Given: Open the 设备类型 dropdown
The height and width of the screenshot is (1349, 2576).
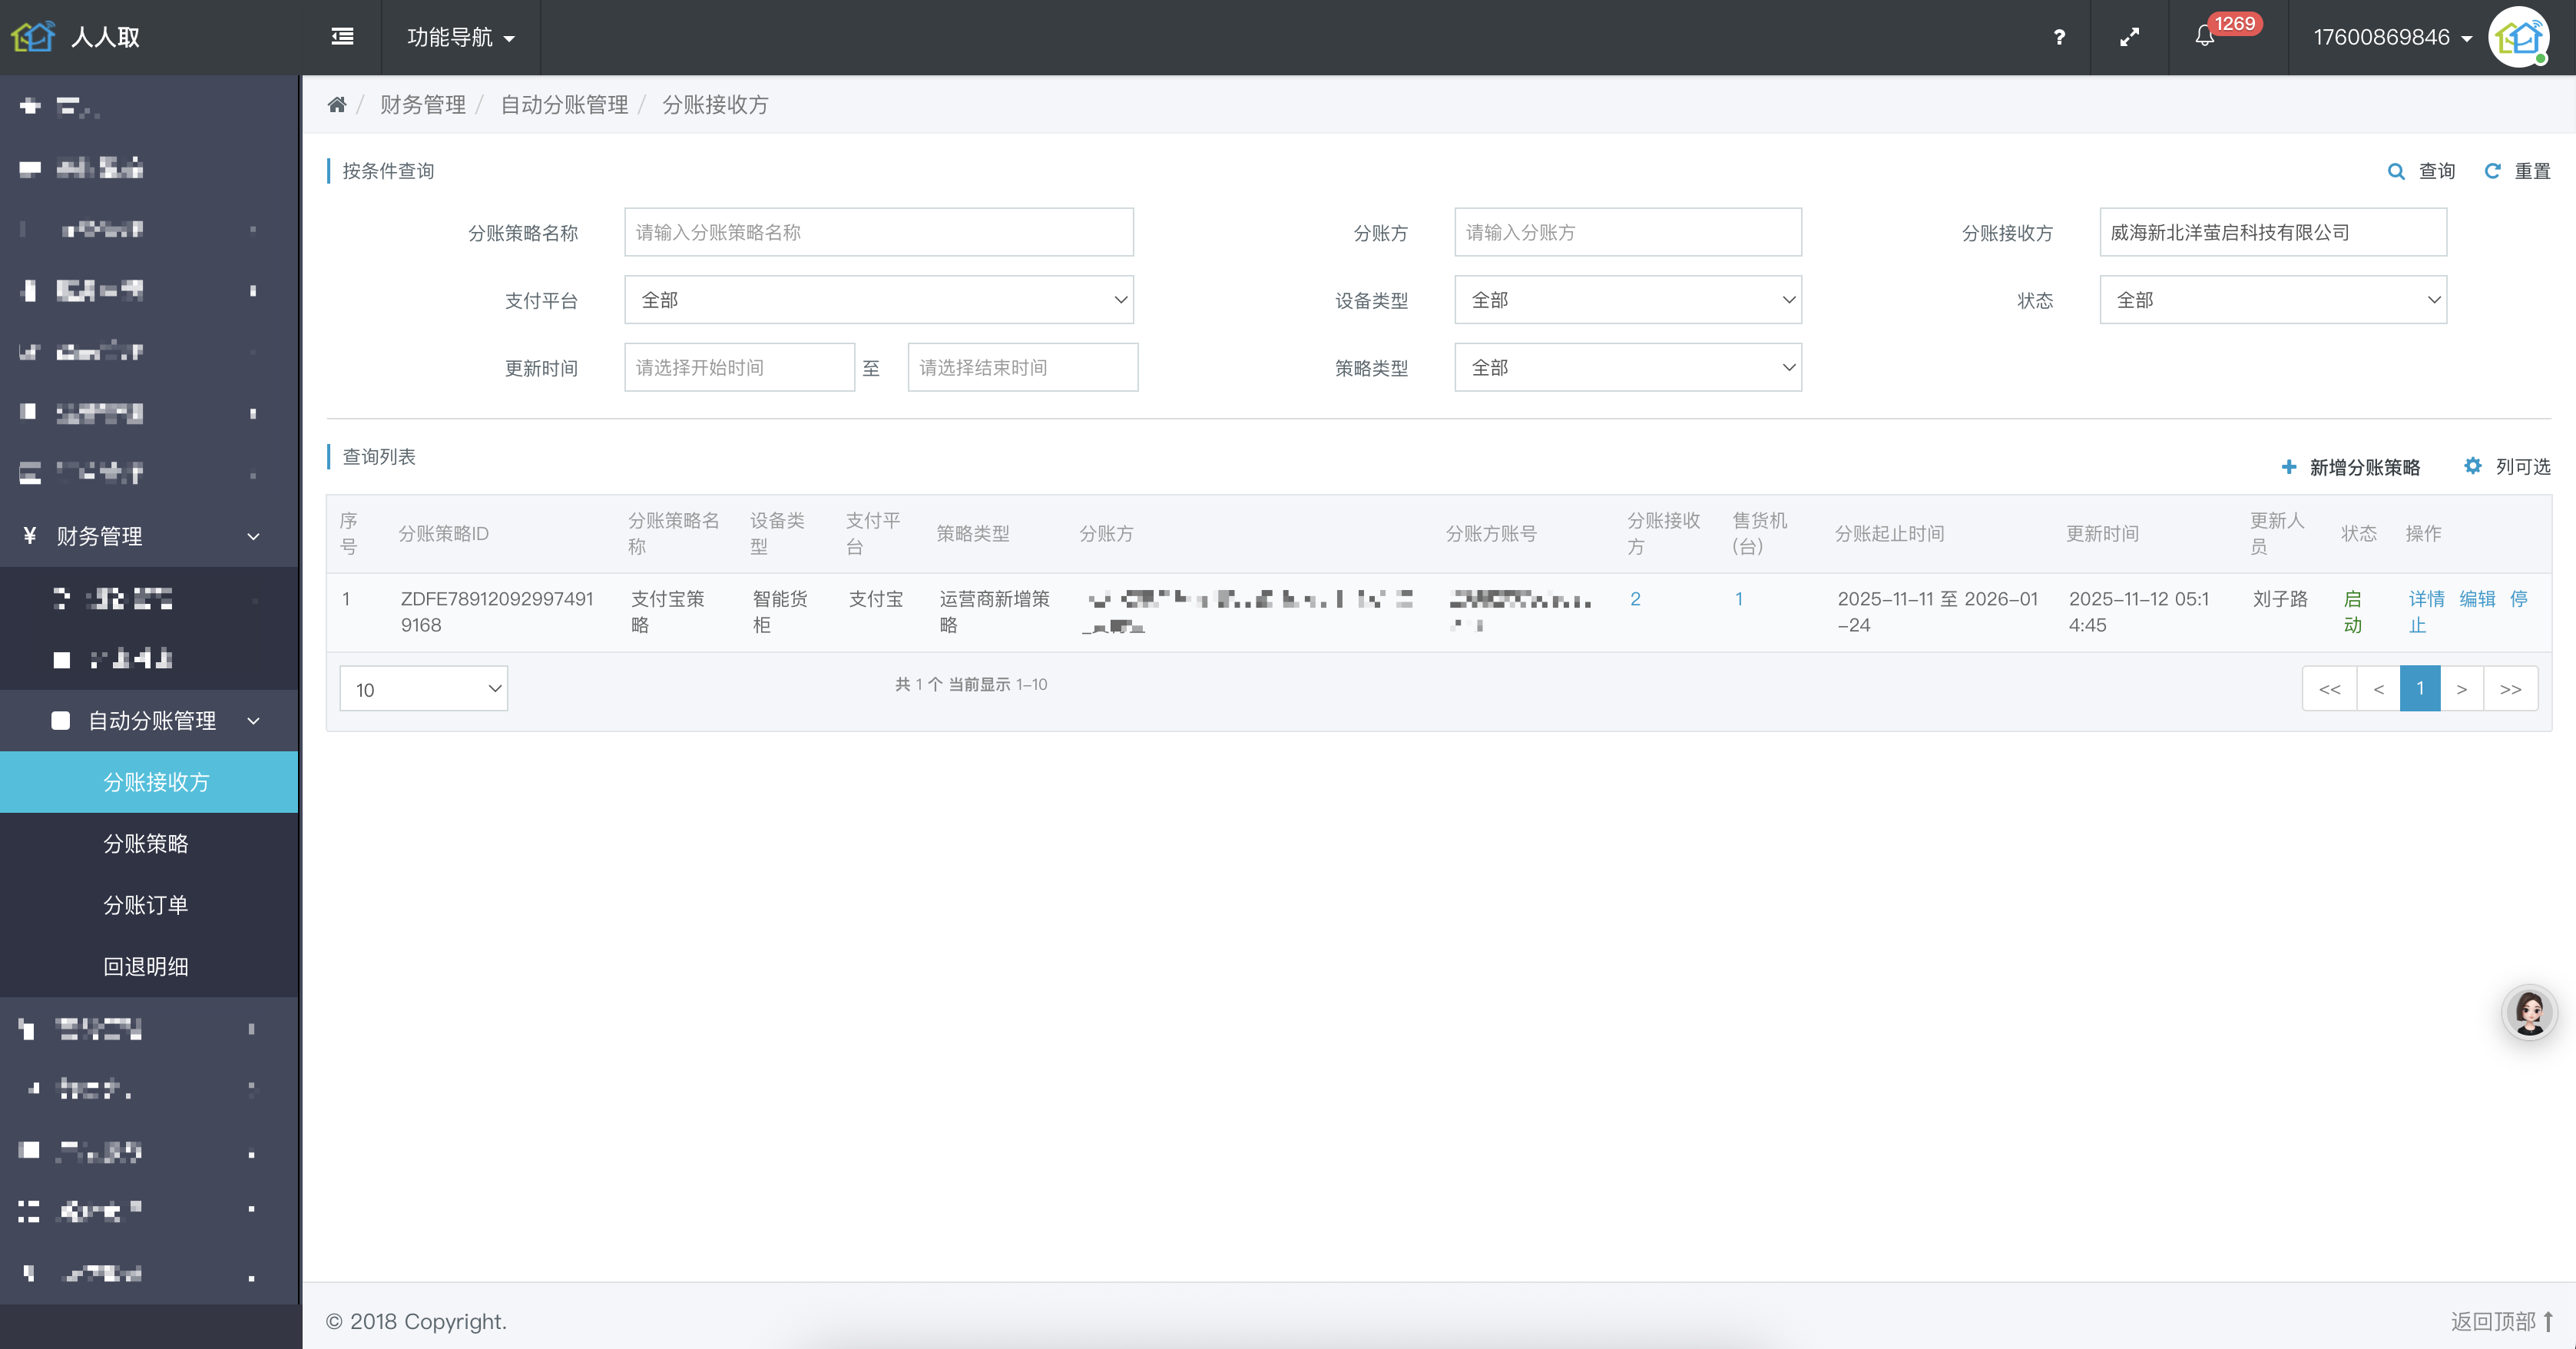Looking at the screenshot, I should pyautogui.click(x=1627, y=300).
